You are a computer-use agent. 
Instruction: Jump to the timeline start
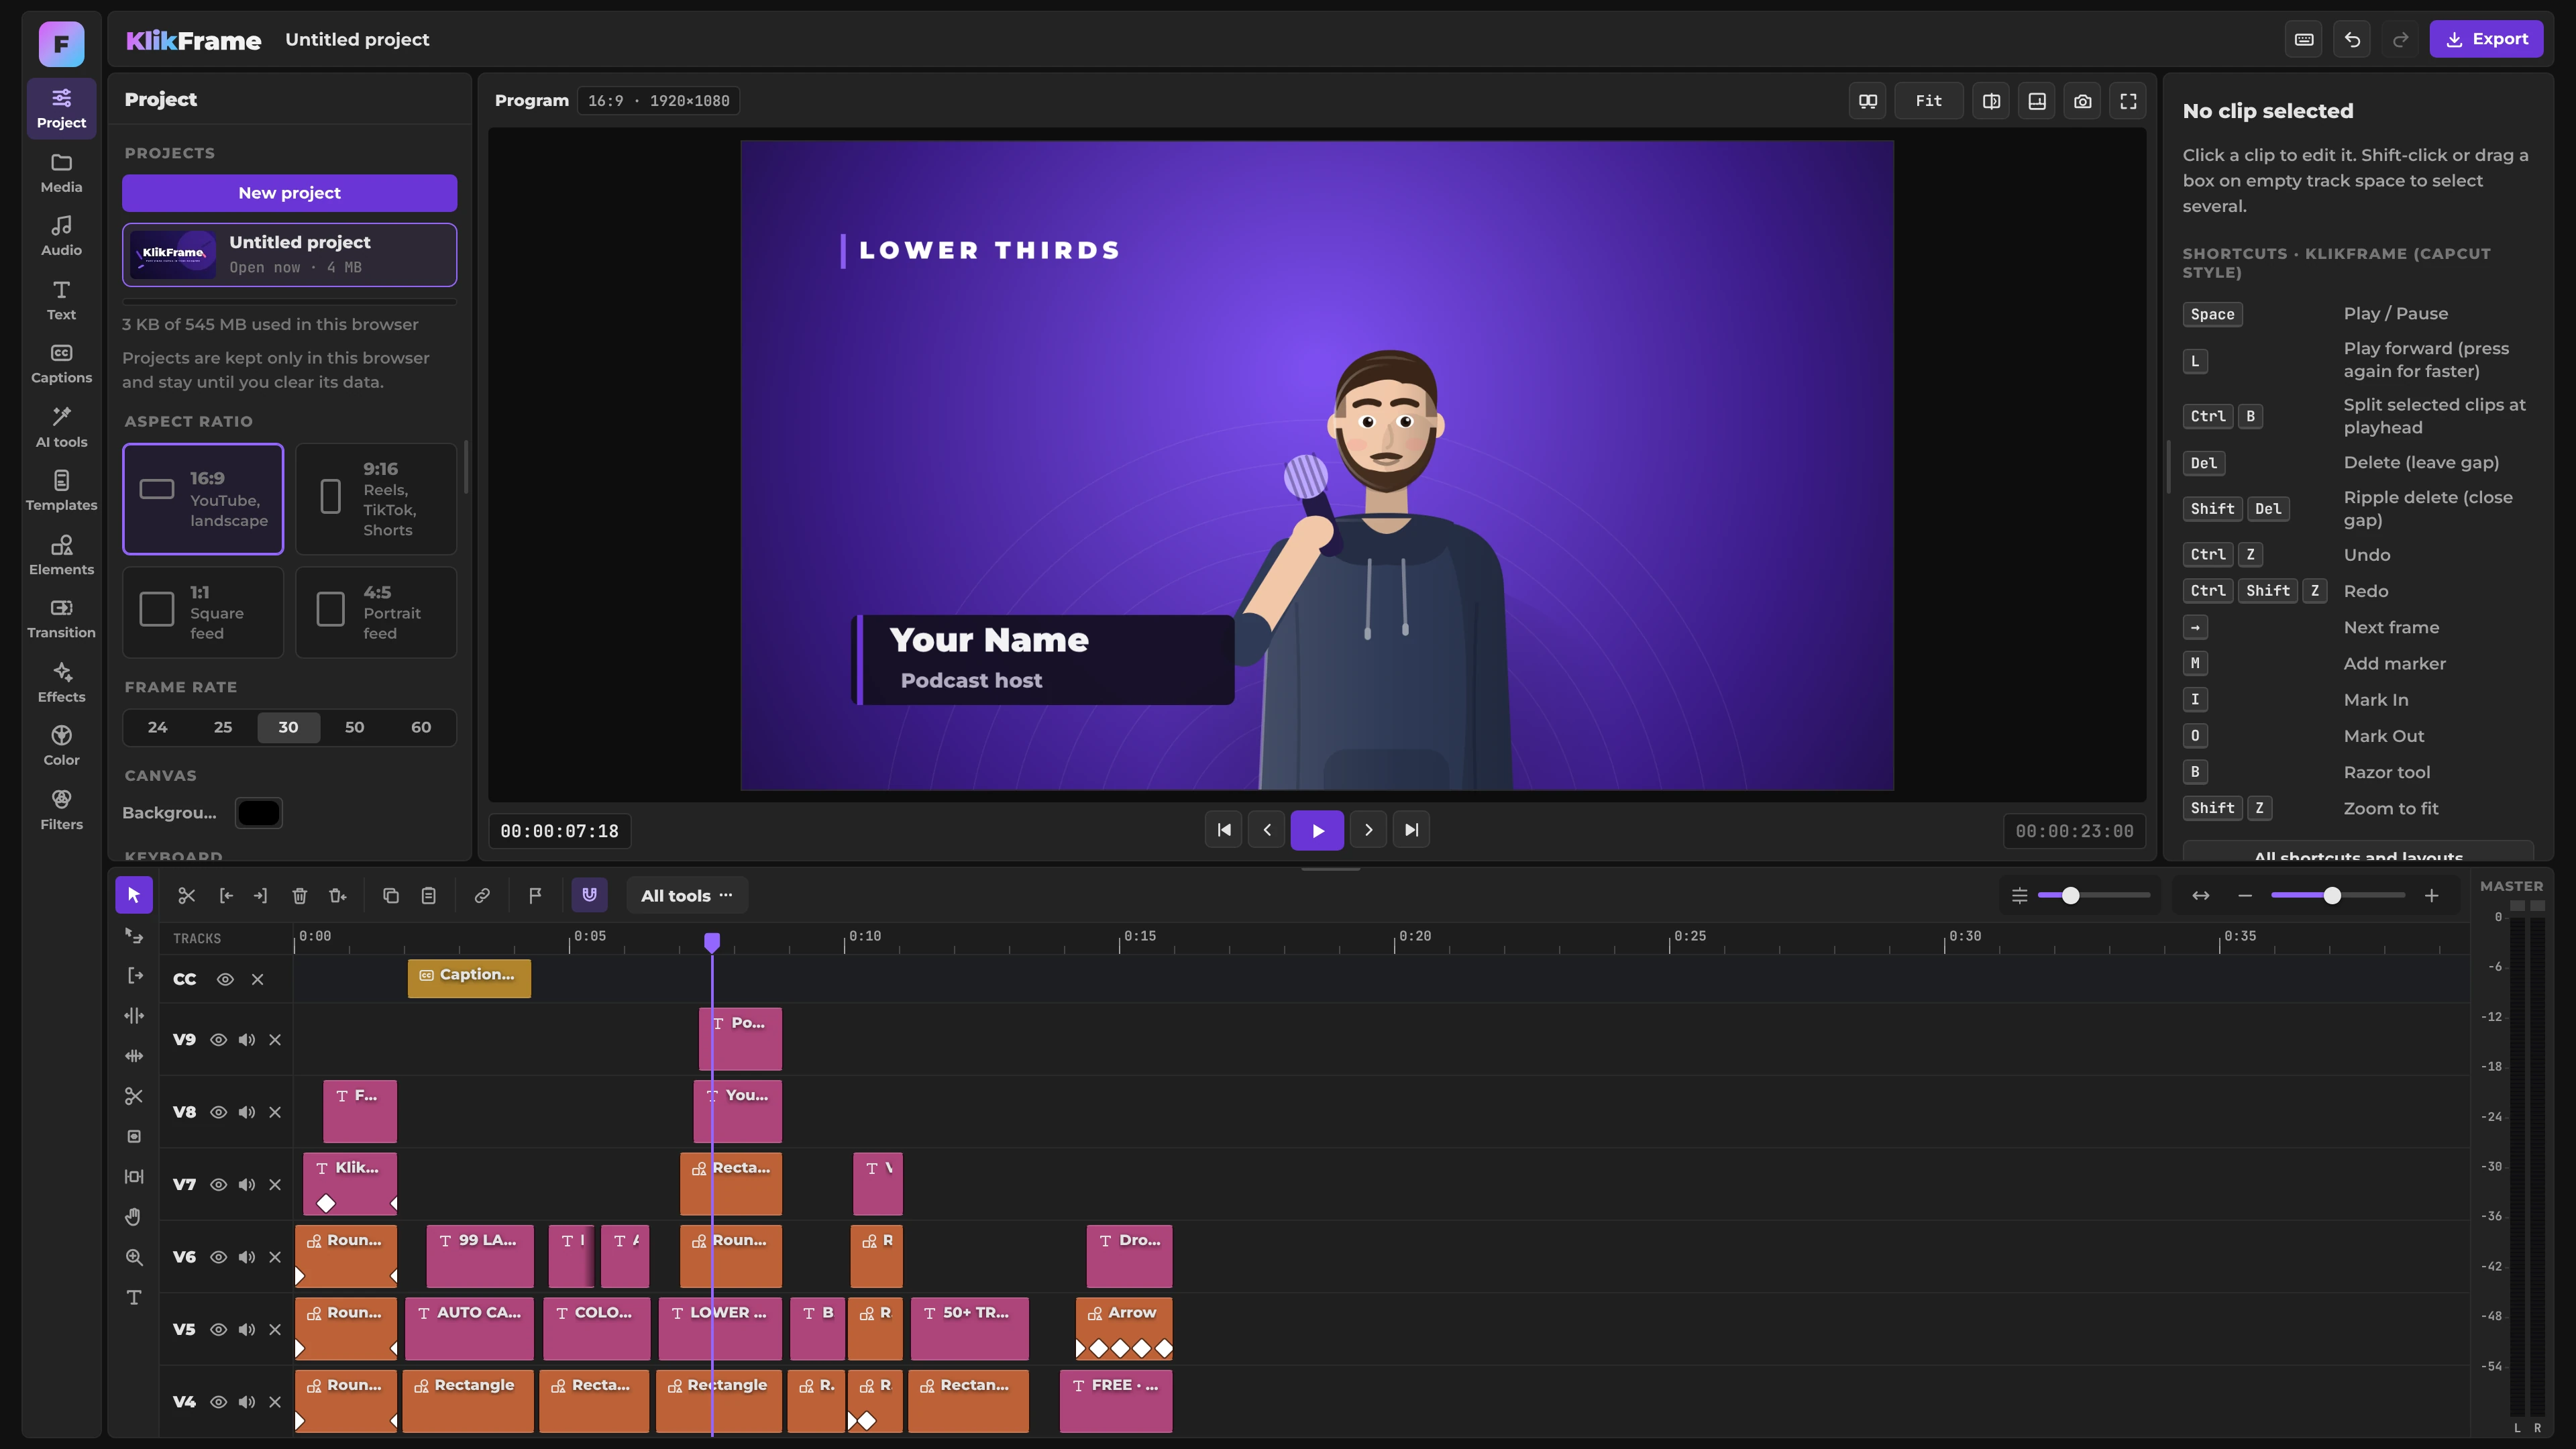1224,831
